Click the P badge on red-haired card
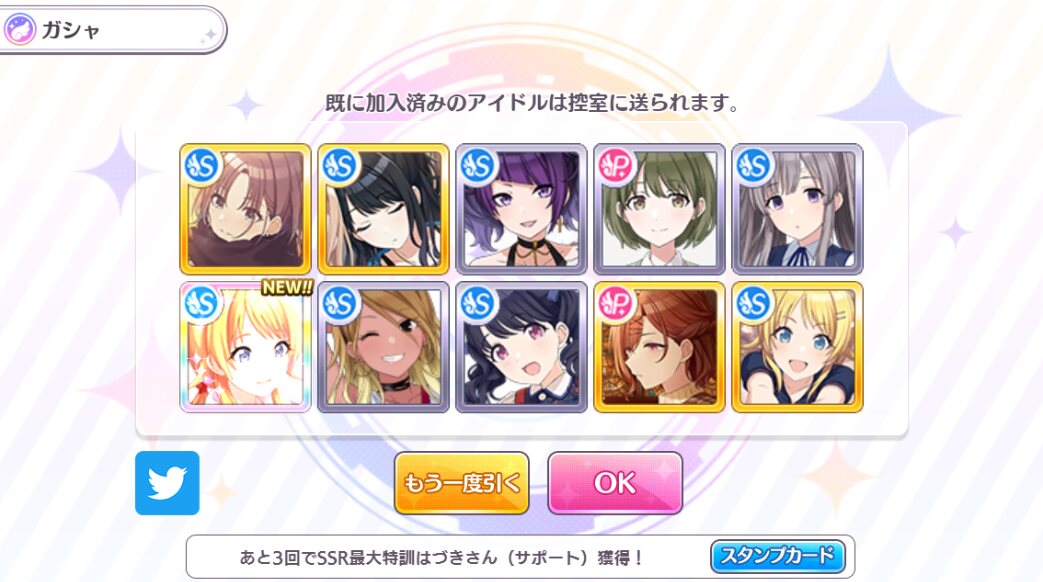 (615, 303)
